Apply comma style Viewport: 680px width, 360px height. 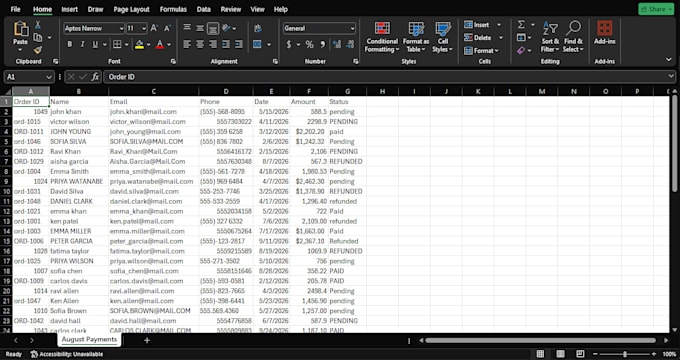[x=322, y=44]
